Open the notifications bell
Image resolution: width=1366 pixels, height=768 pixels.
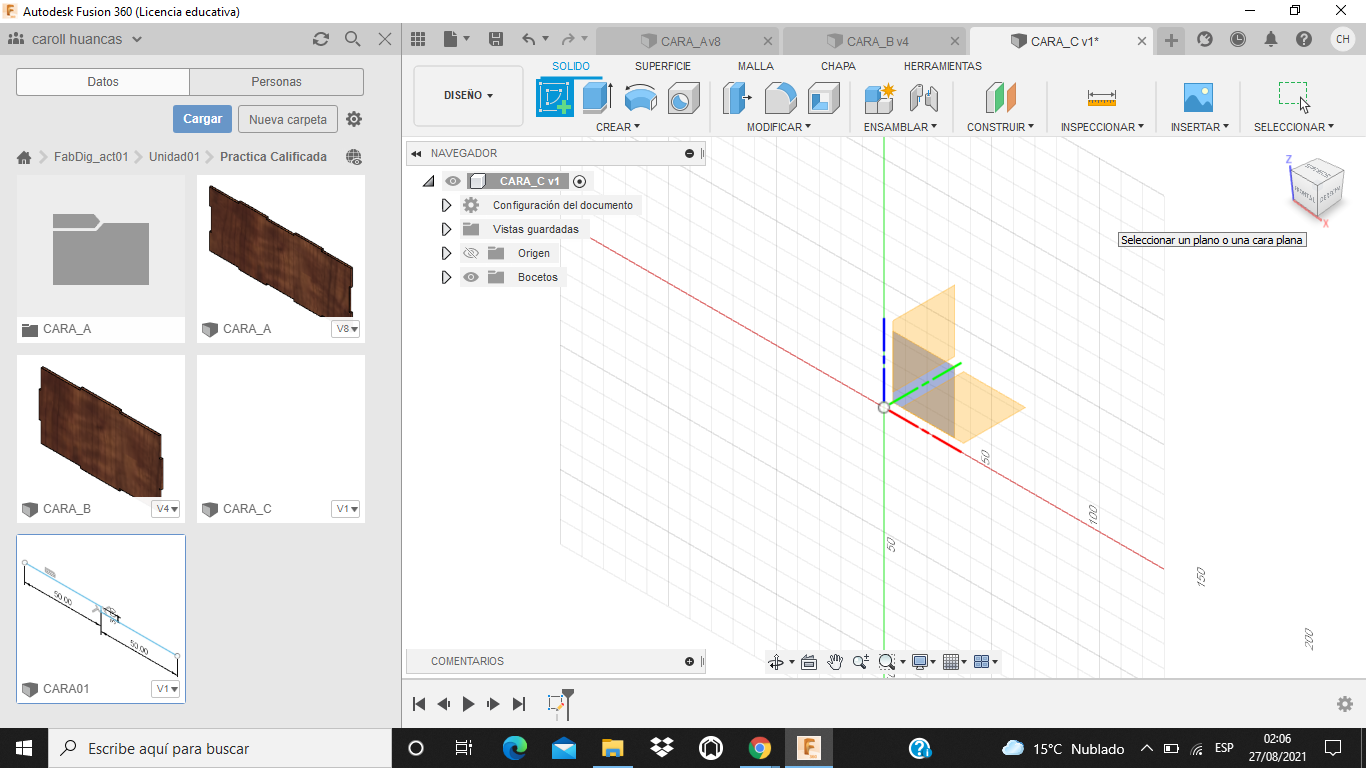pyautogui.click(x=1271, y=39)
